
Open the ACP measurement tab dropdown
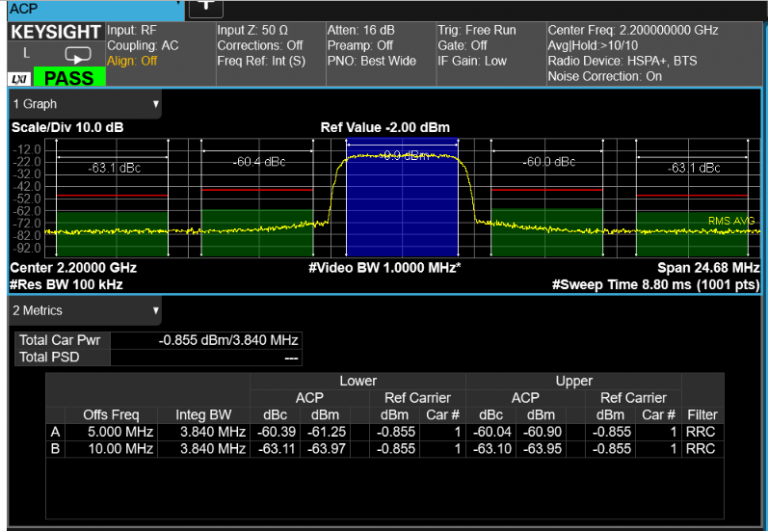[x=176, y=6]
